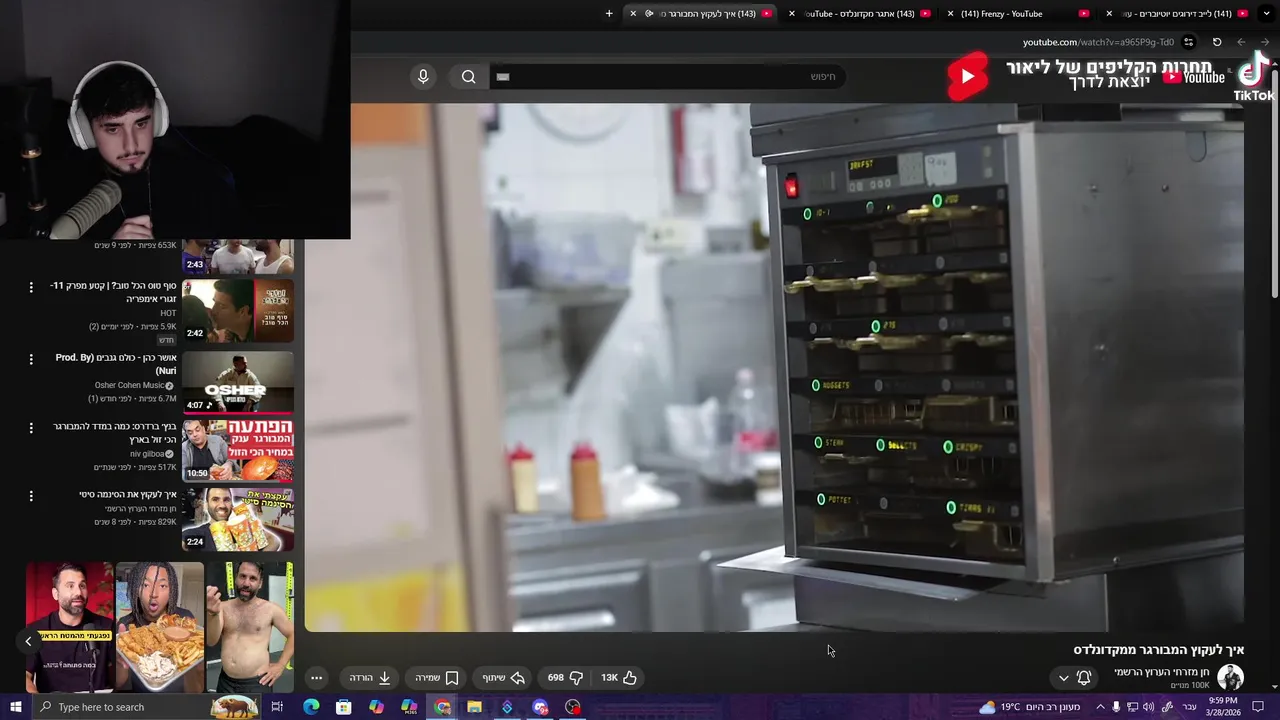Open Chrome from the taskbar
Viewport: 1280px width, 720px height.
pyautogui.click(x=442, y=707)
